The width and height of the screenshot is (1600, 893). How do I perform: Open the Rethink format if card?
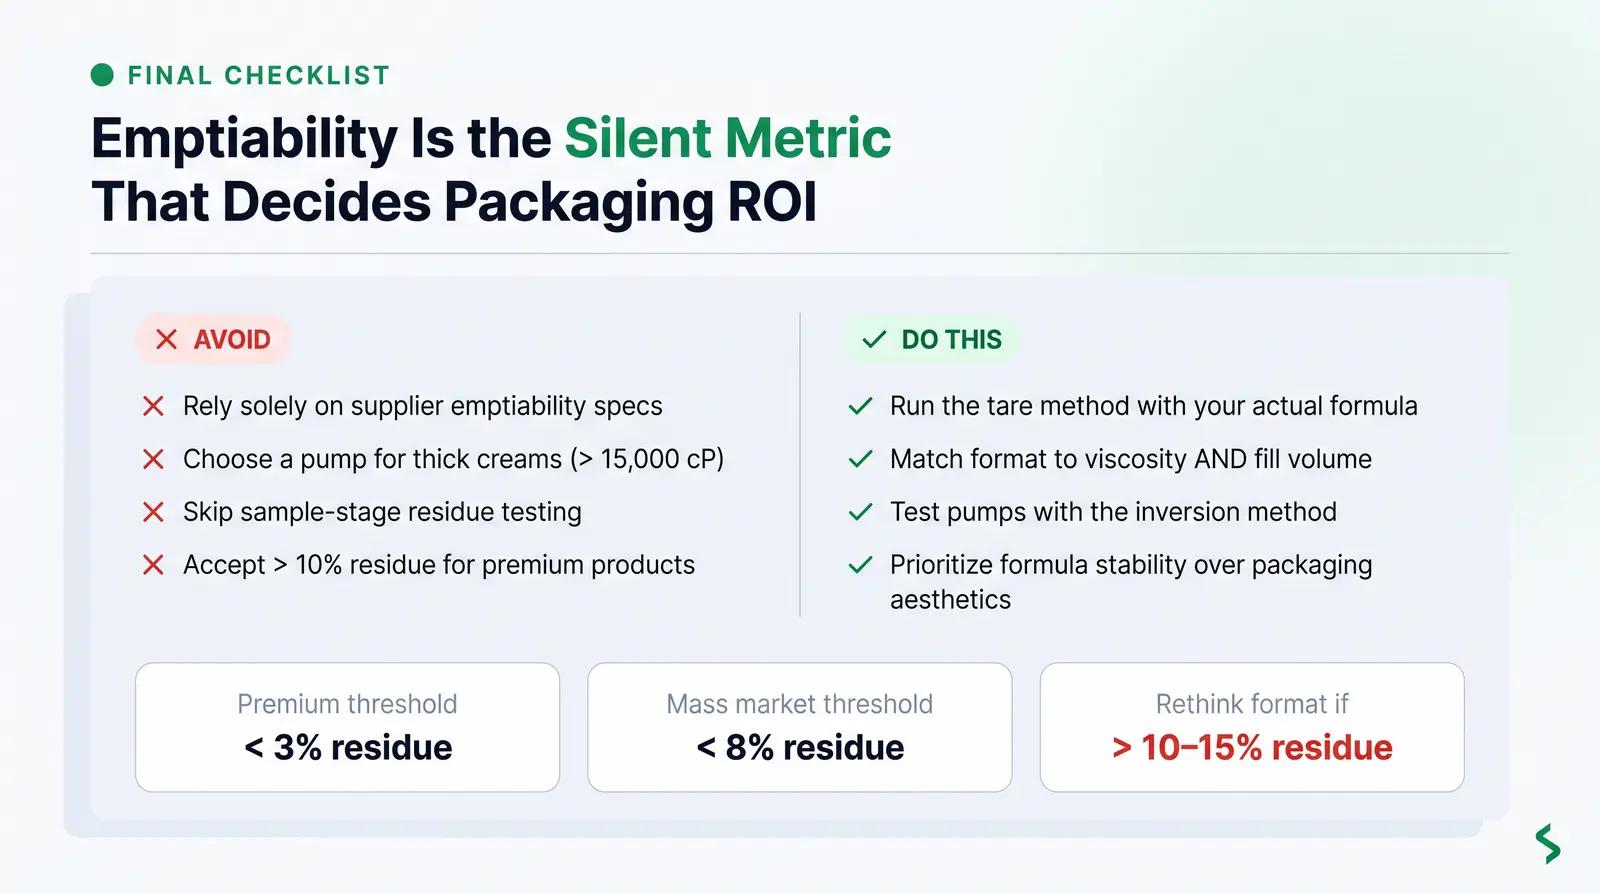[x=1252, y=727]
